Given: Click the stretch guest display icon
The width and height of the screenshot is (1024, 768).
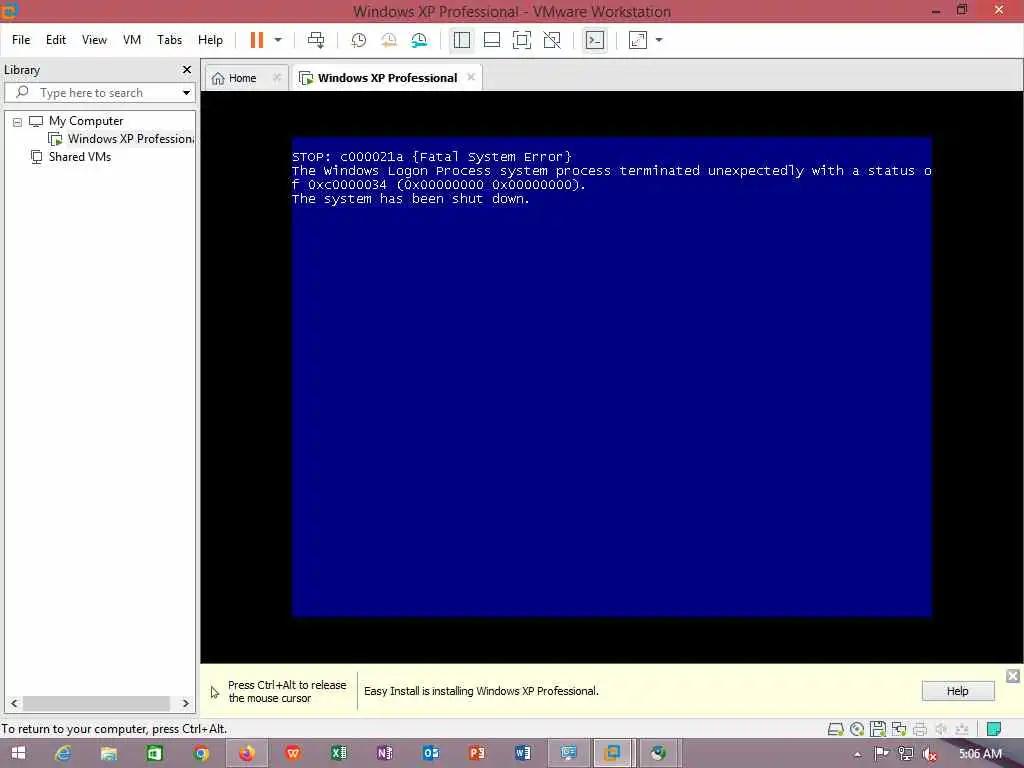Looking at the screenshot, I should tap(638, 40).
